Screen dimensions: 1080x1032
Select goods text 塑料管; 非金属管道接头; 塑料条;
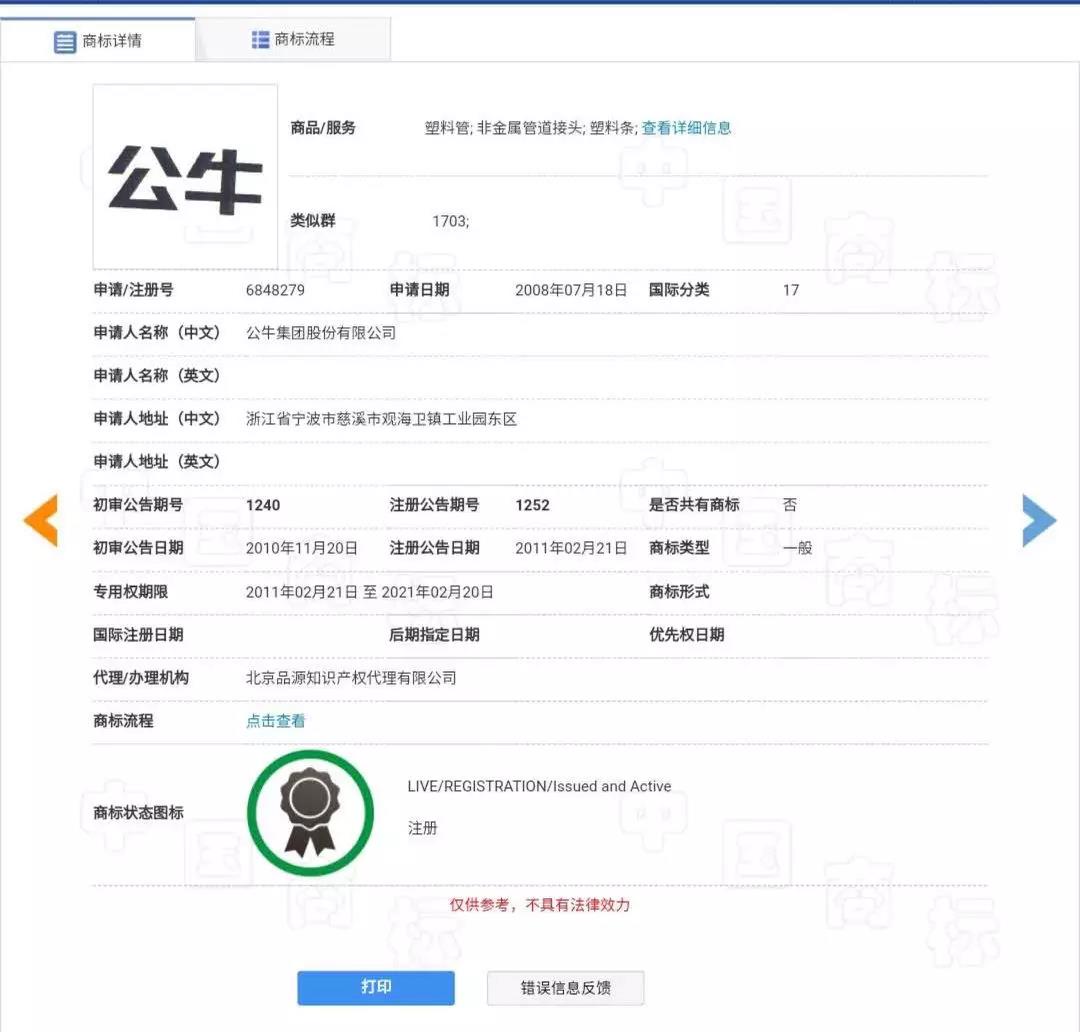531,128
